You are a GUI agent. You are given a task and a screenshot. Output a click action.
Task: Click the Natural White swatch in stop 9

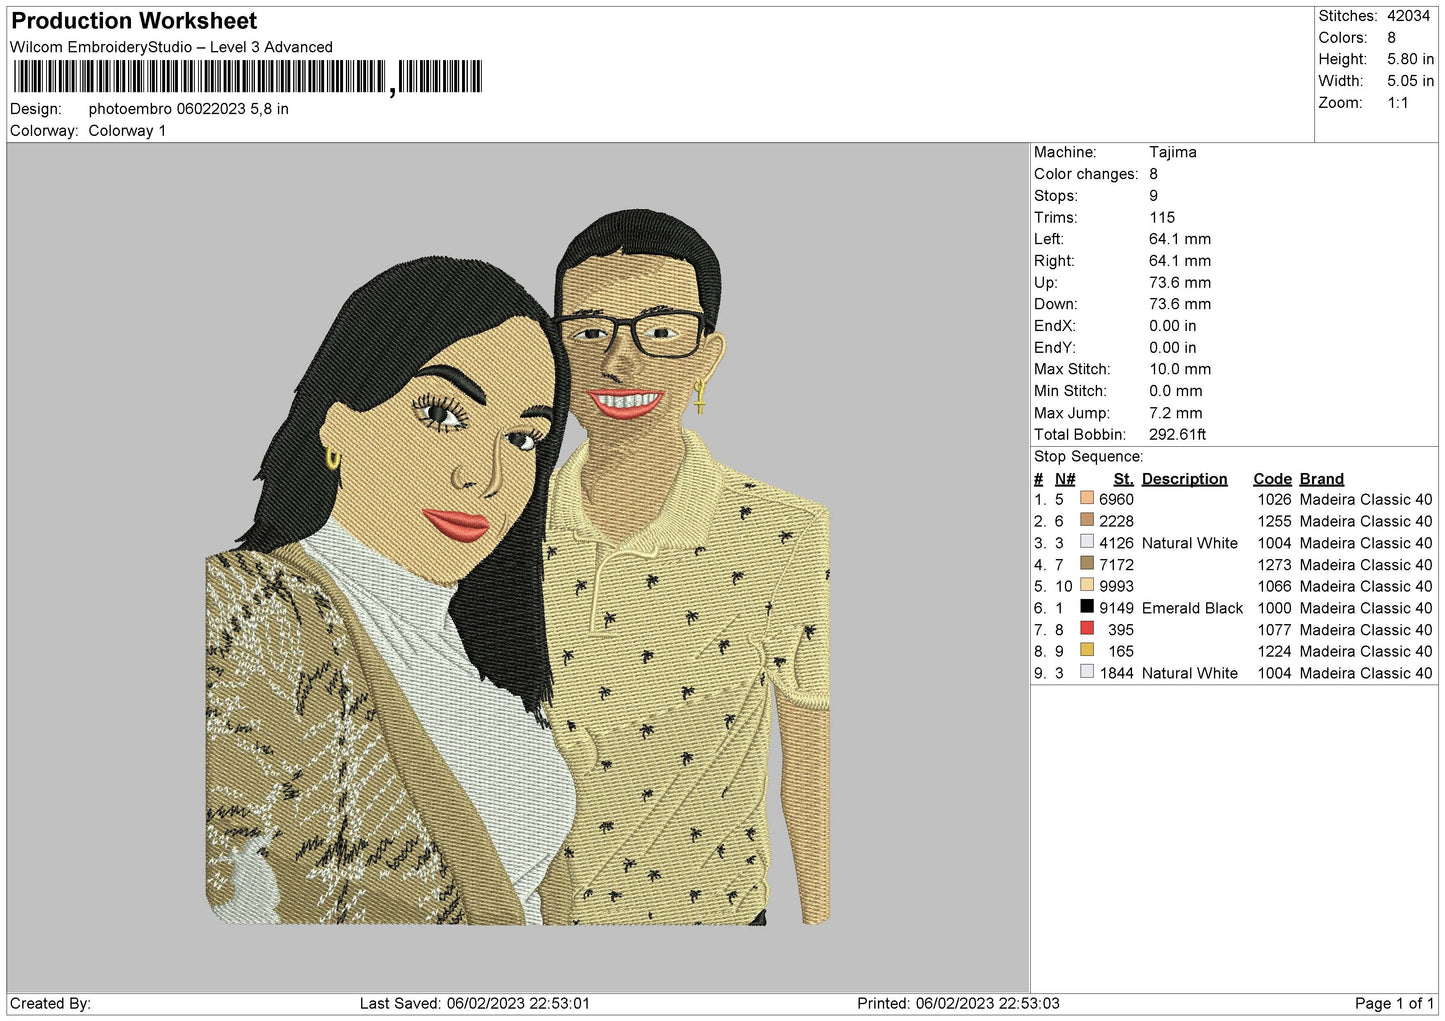tap(1087, 672)
